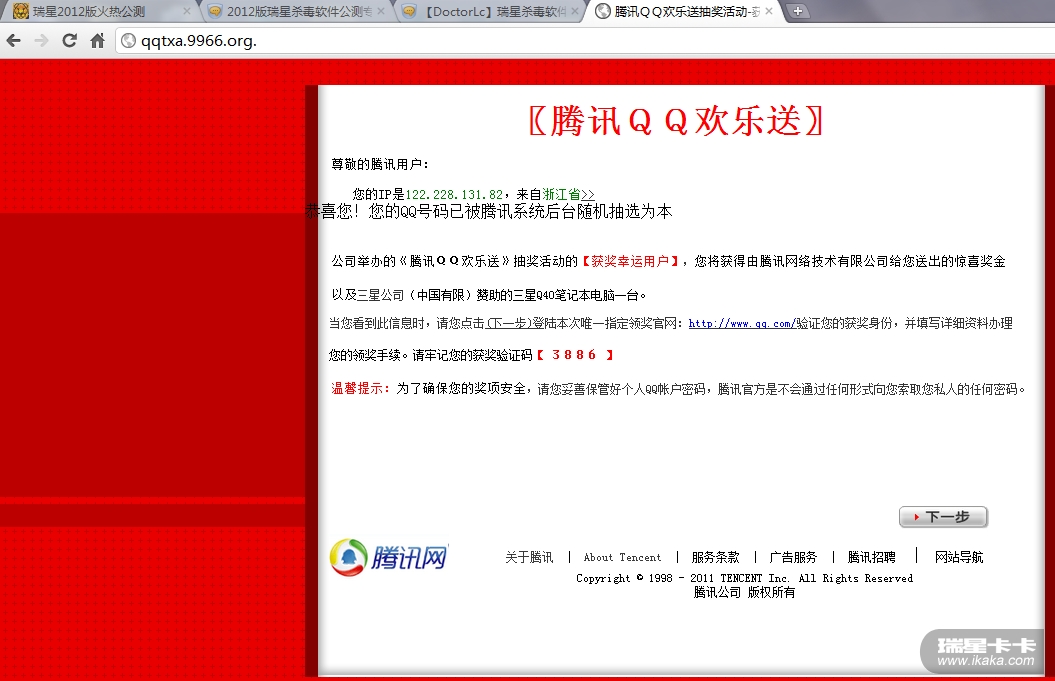1055x681 pixels.
Task: Click the IP address 122.228.131.82 text
Action: pos(454,194)
